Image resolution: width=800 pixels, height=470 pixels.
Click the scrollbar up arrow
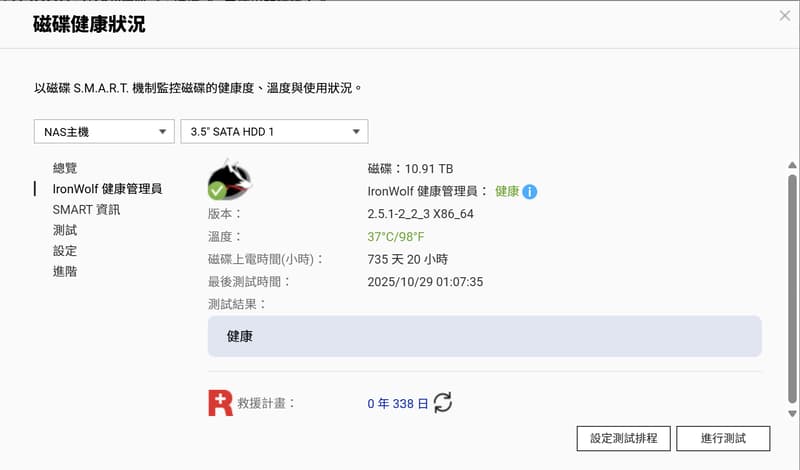(792, 165)
